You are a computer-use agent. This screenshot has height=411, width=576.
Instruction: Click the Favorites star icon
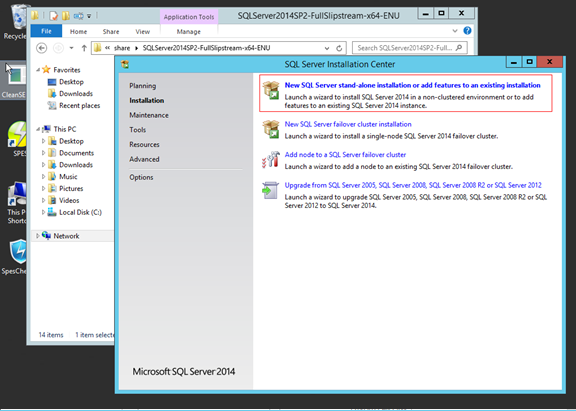(46, 69)
